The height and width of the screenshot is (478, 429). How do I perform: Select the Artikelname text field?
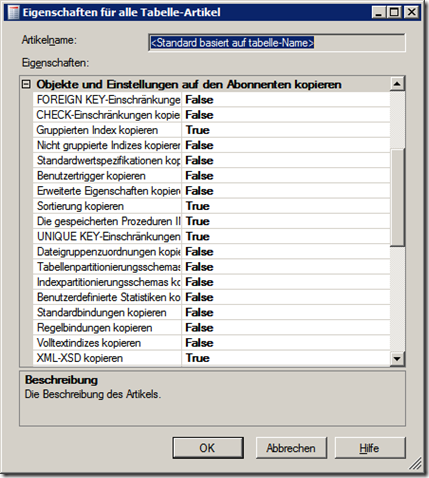pyautogui.click(x=277, y=43)
